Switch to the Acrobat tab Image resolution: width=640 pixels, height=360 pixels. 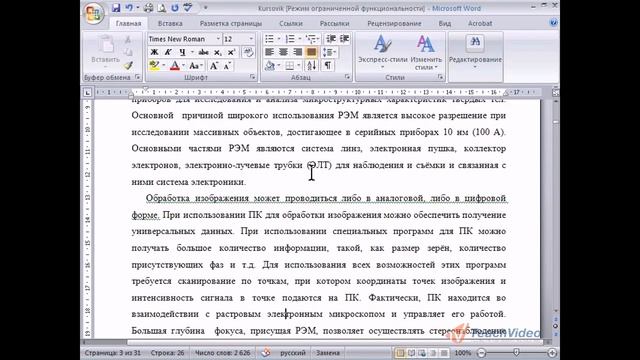tap(480, 24)
